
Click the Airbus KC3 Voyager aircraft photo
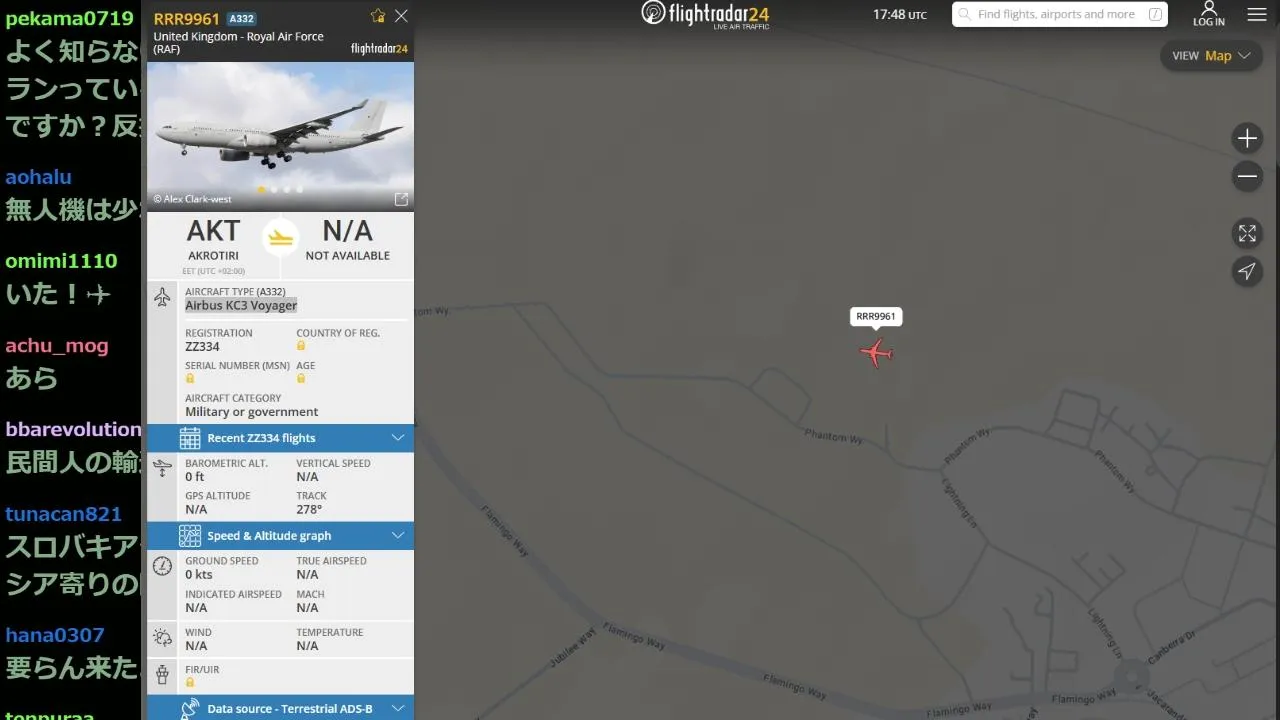click(280, 136)
